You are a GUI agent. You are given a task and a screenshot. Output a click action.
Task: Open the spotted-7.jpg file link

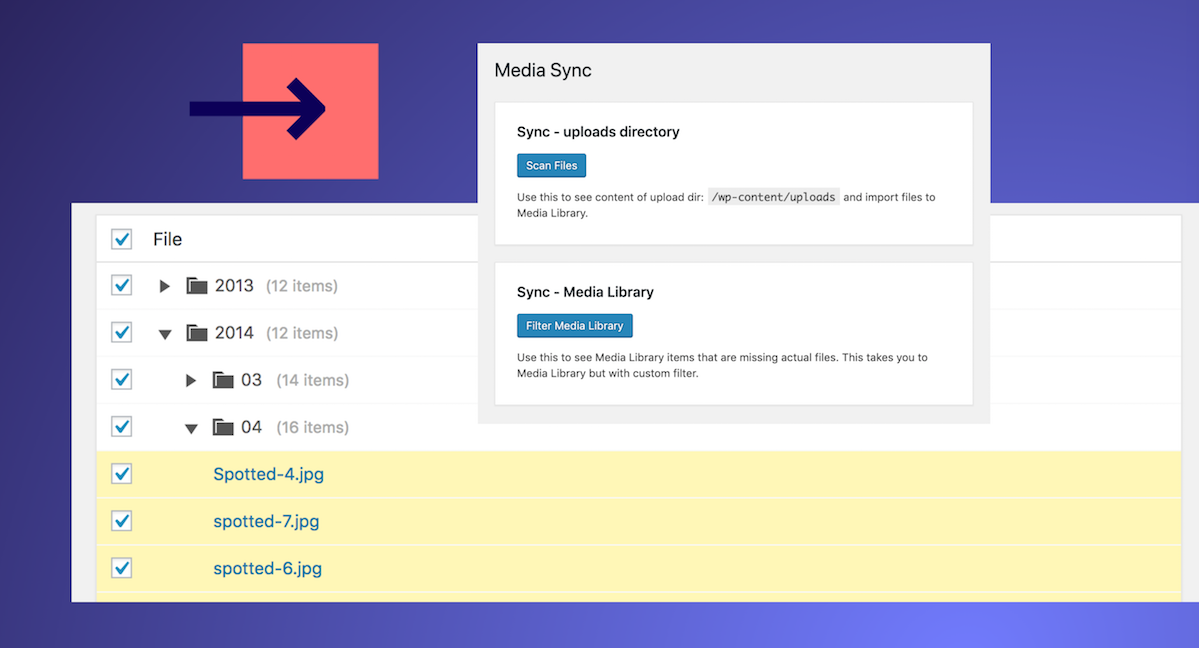[266, 522]
